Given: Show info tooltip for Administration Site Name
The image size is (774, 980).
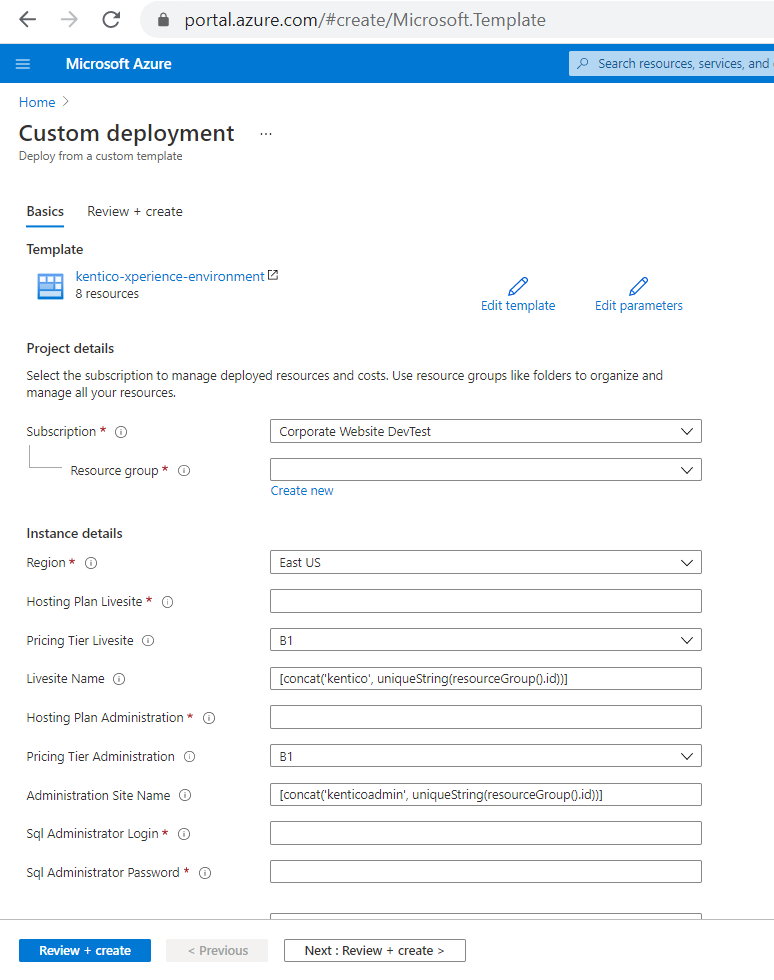Looking at the screenshot, I should pyautogui.click(x=185, y=795).
